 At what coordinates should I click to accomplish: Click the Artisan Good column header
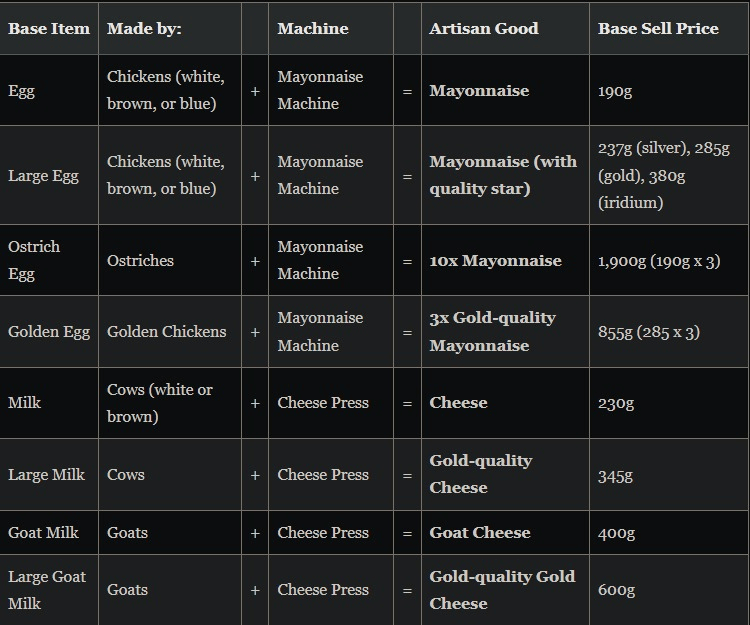(x=484, y=29)
